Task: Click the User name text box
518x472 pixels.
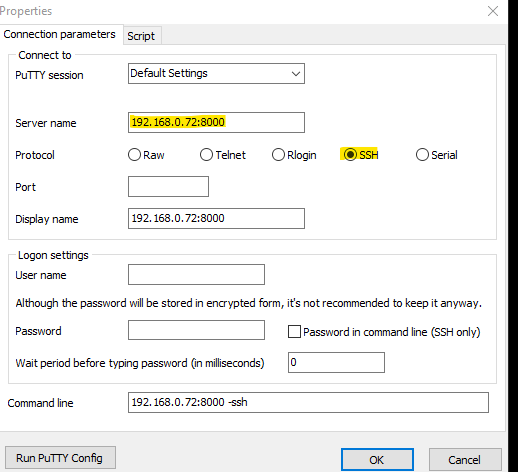Action: 196,274
